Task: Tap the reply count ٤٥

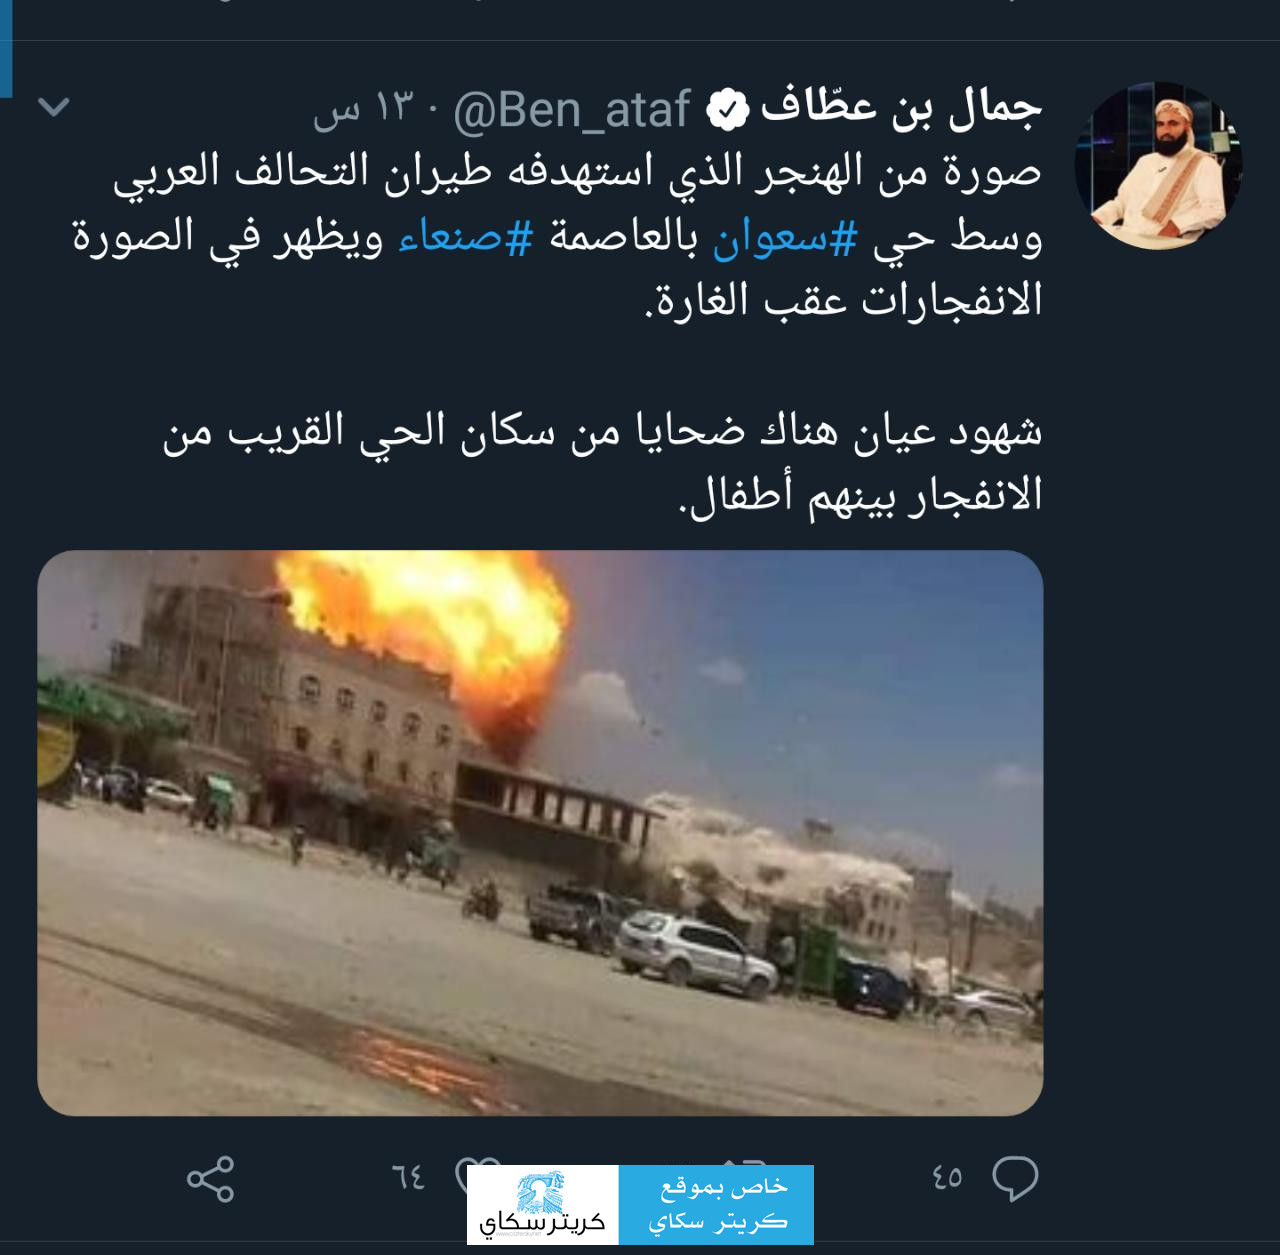Action: point(947,1178)
